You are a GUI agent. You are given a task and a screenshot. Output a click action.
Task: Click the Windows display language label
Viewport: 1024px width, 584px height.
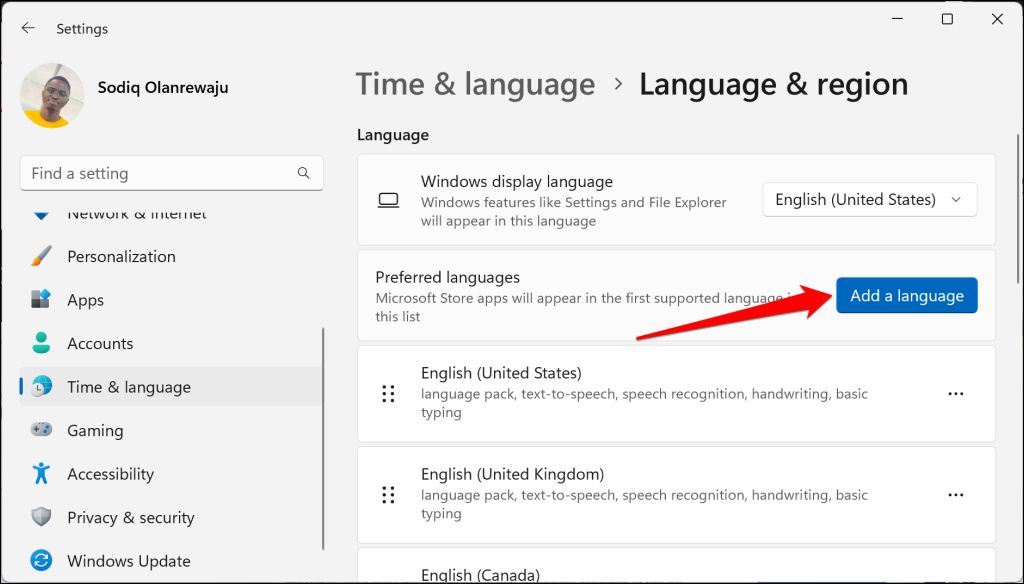point(517,181)
